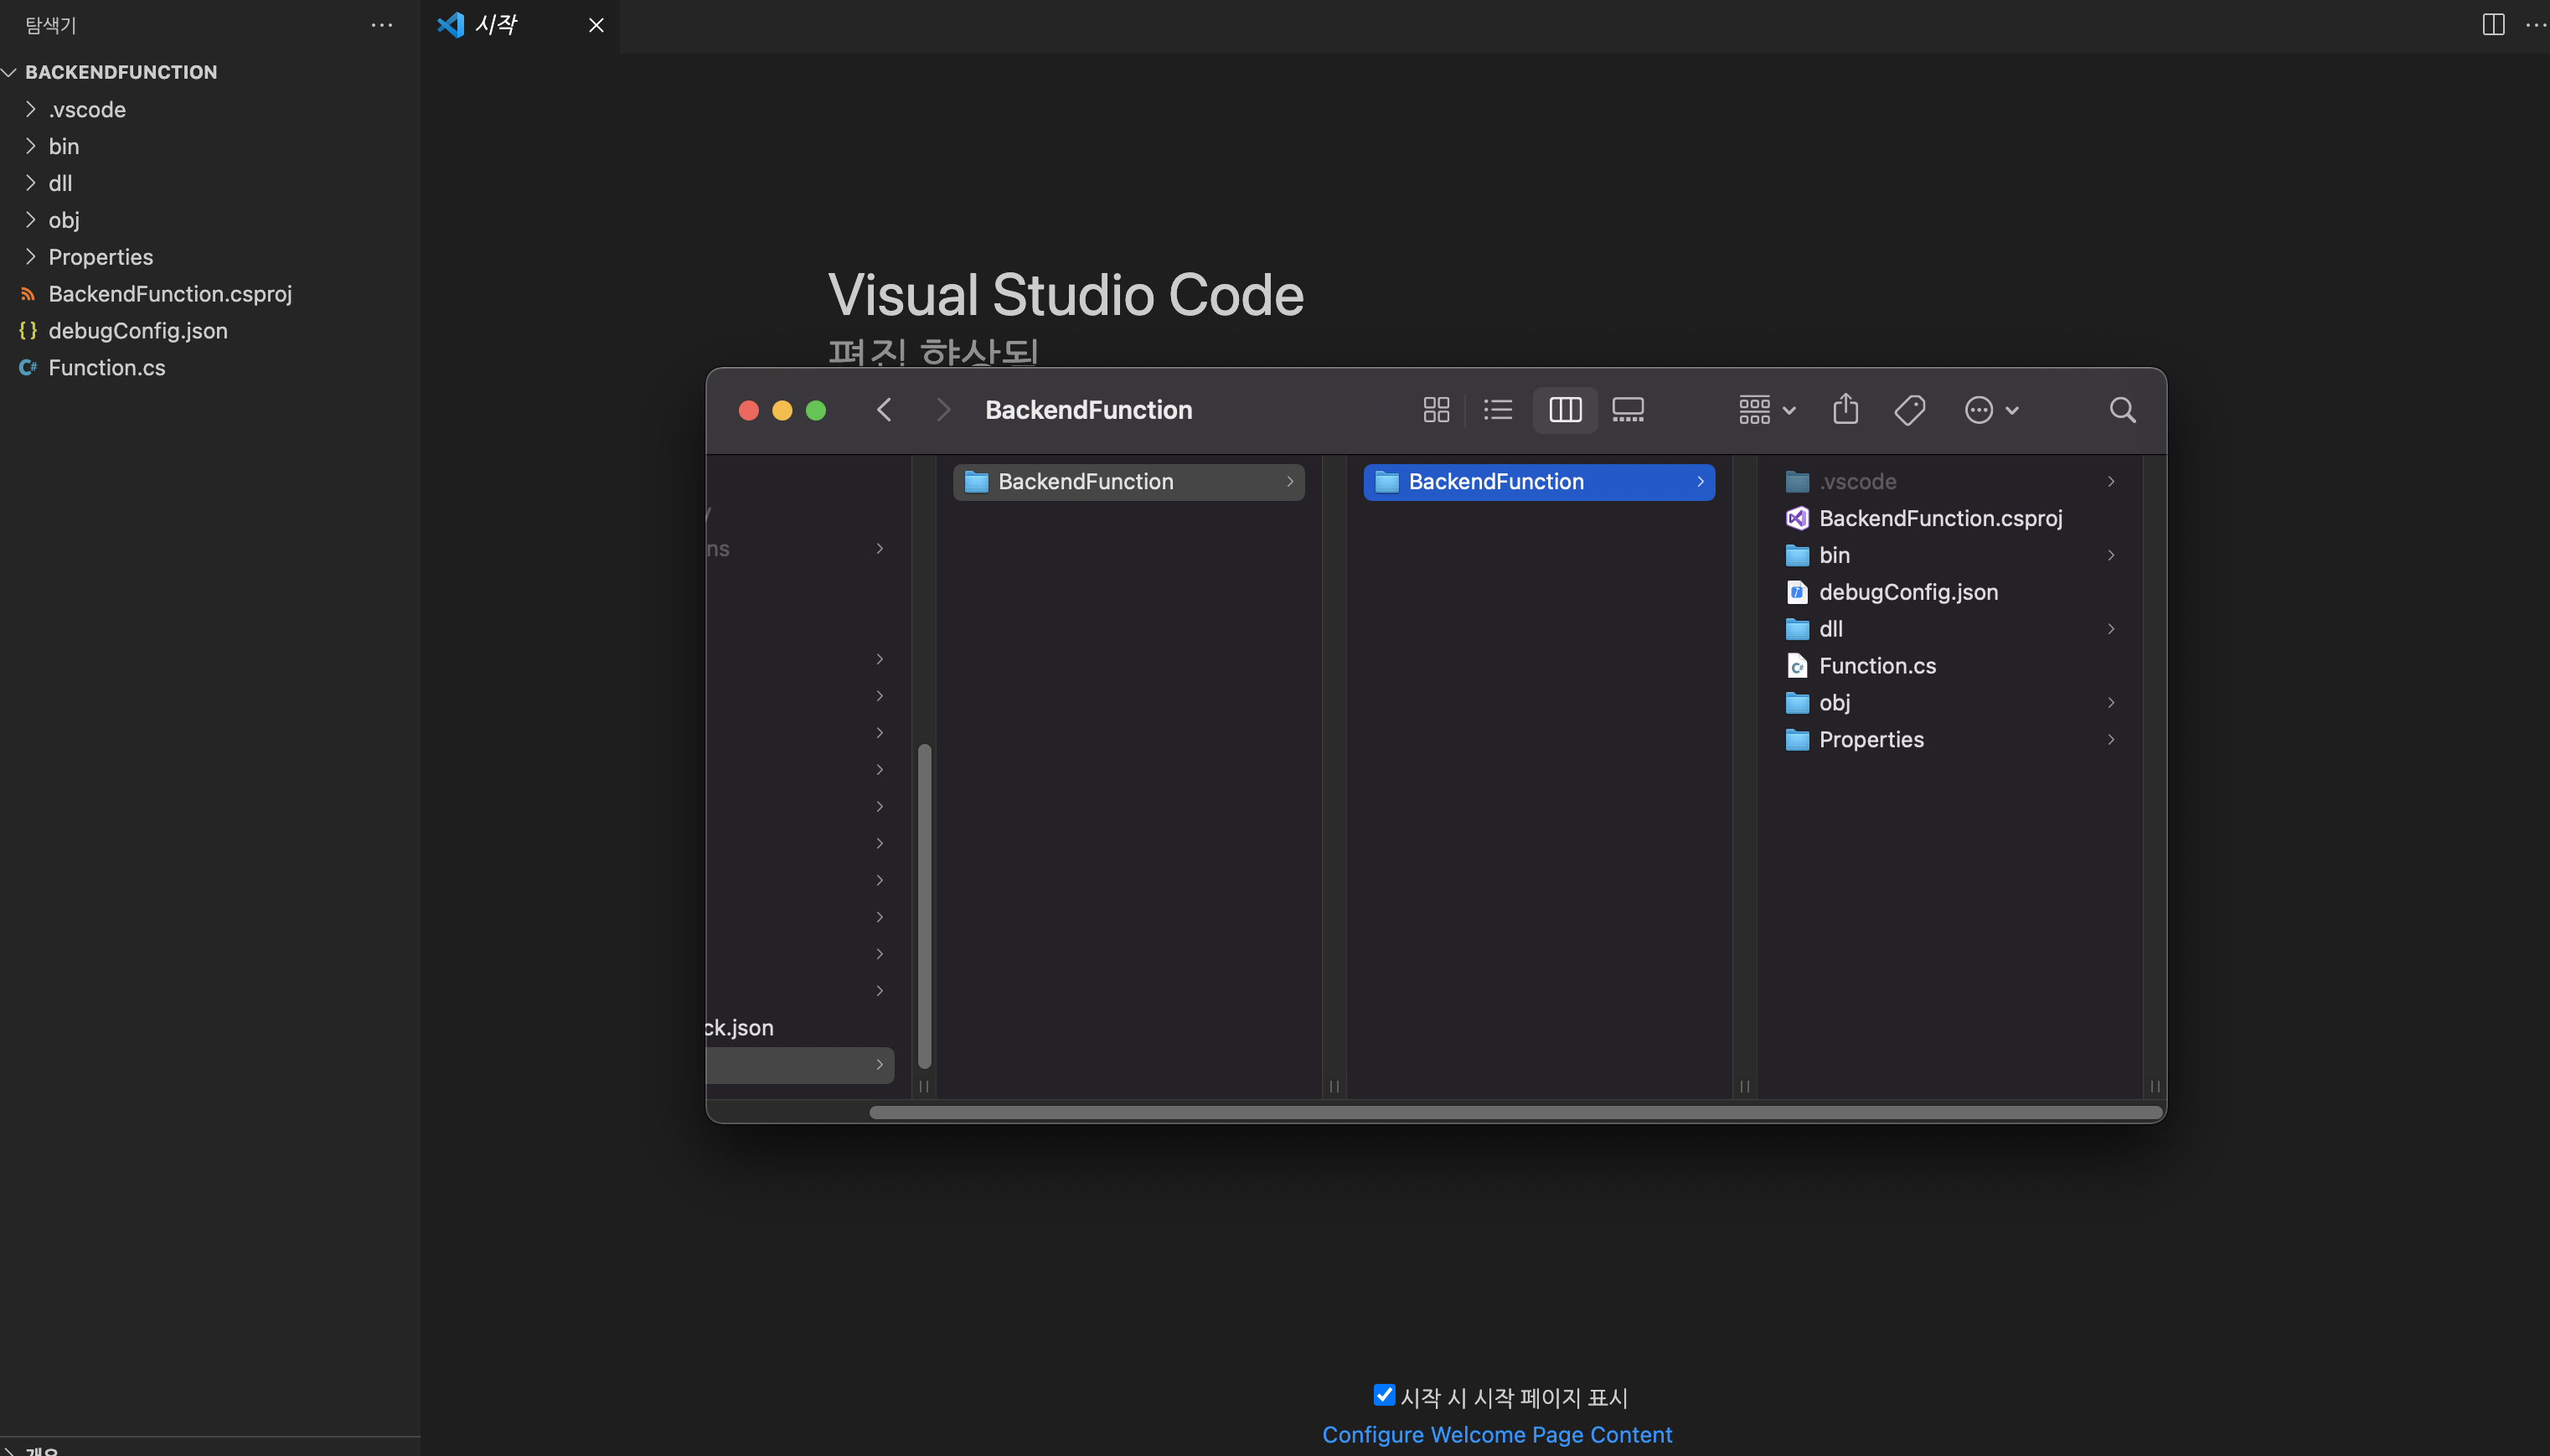Close the Finder window
Viewport: 2550px width, 1456px height.
tap(748, 410)
